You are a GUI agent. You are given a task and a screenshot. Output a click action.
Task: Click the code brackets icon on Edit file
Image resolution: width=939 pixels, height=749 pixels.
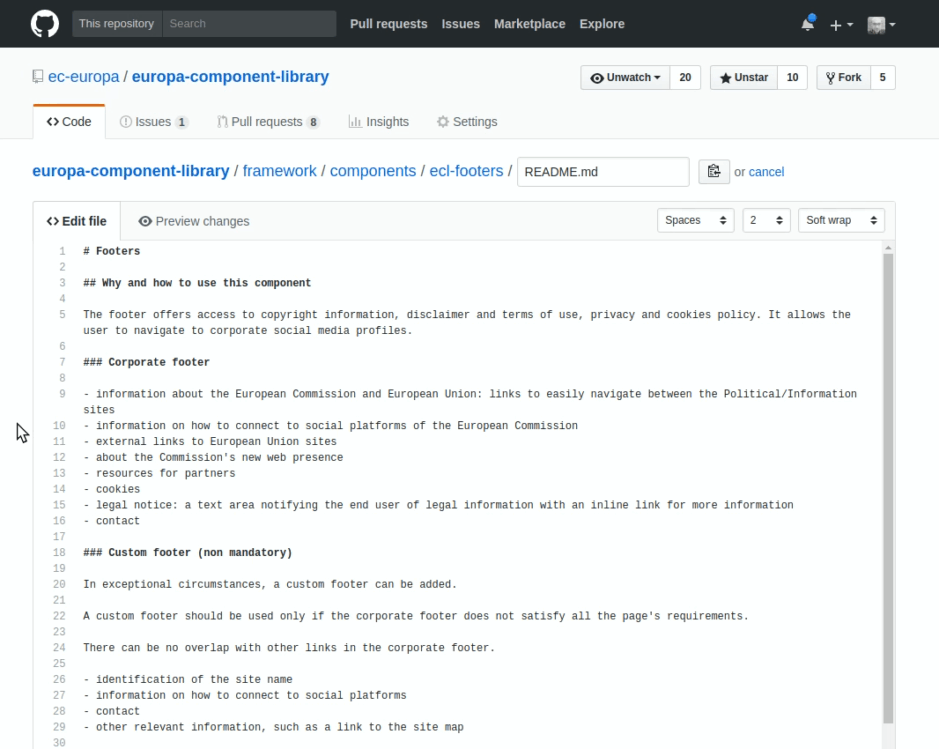(53, 221)
